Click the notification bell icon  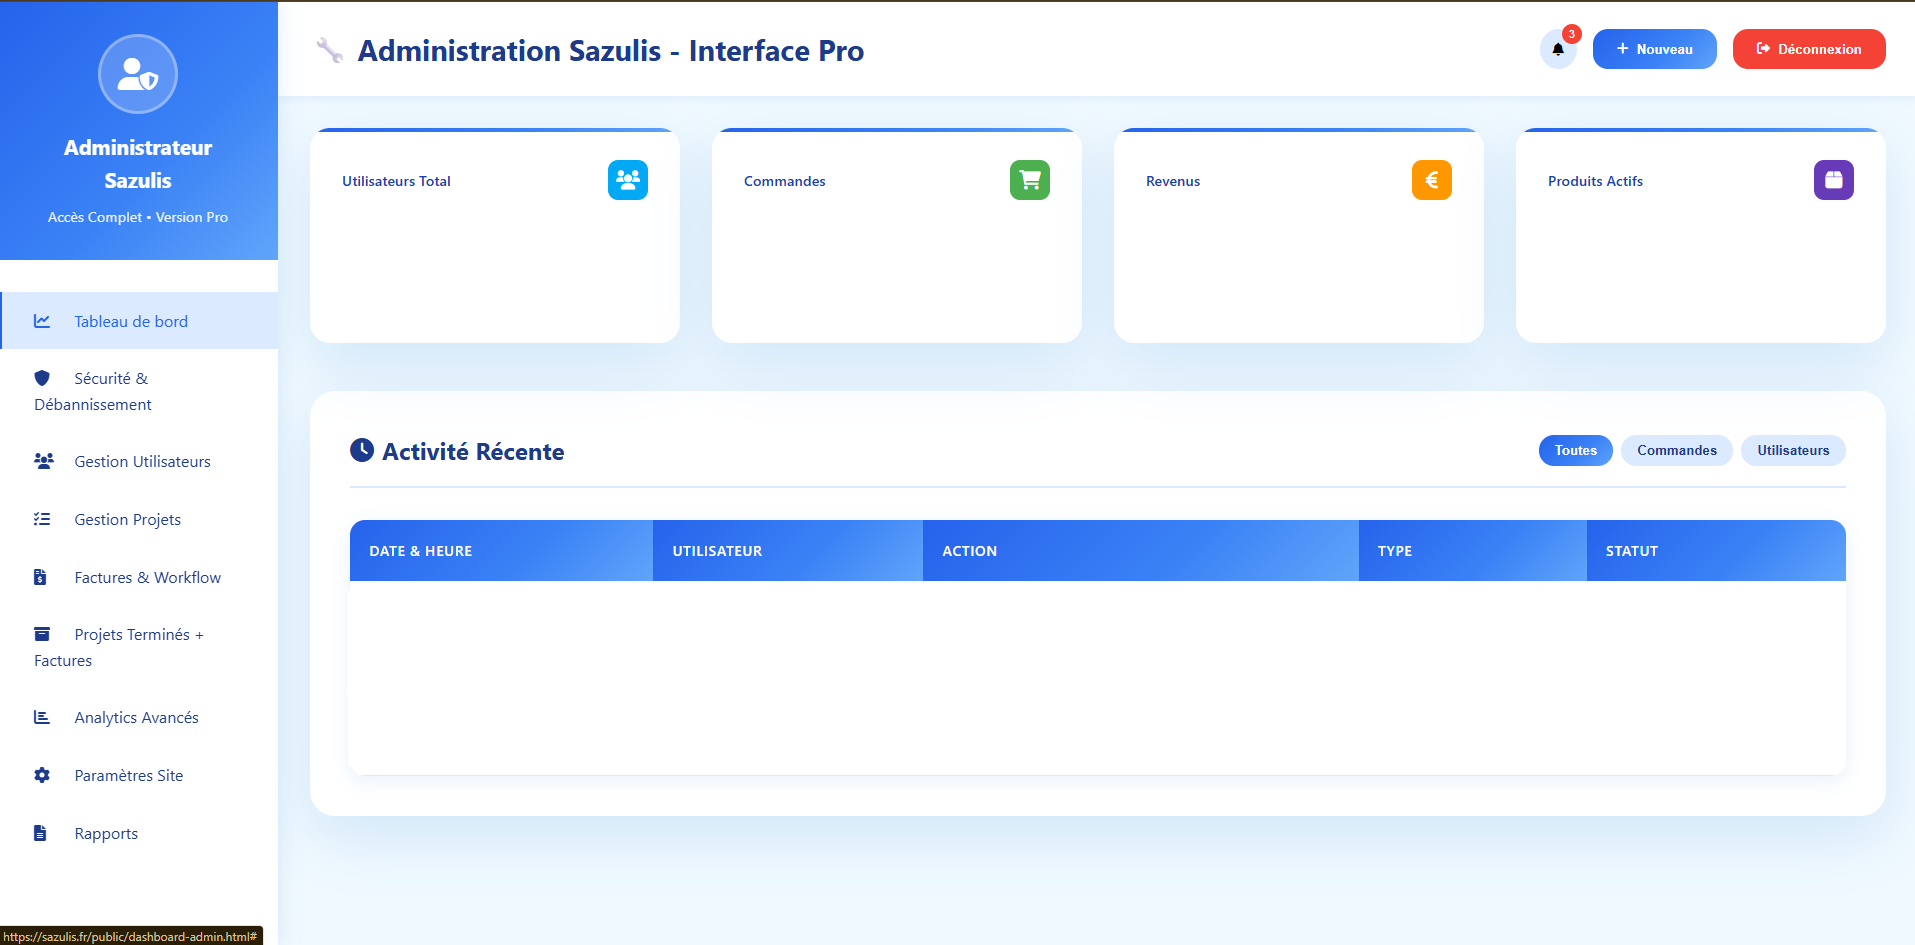1557,50
